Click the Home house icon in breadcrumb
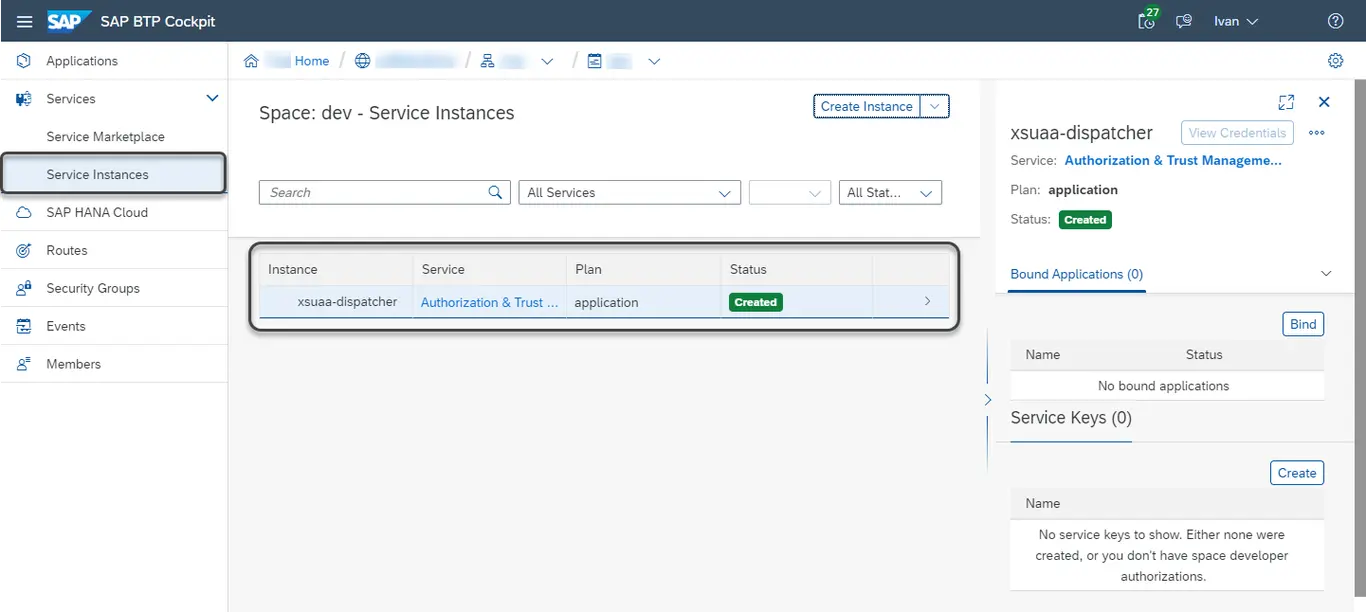The width and height of the screenshot is (1366, 612). tap(251, 61)
